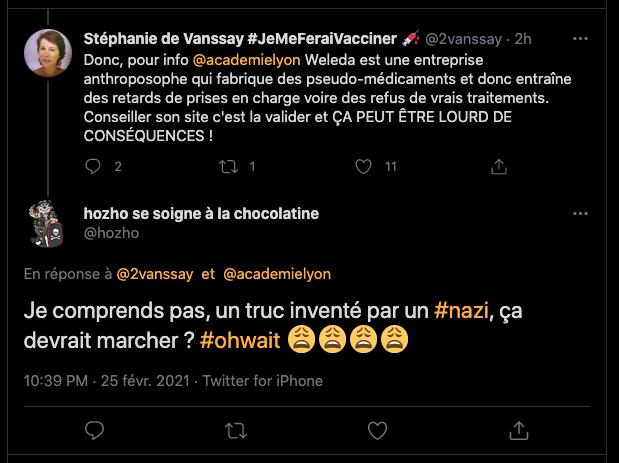Reply to hozho's tweet
Screen dimensions: 619x463
pyautogui.click(x=95, y=430)
